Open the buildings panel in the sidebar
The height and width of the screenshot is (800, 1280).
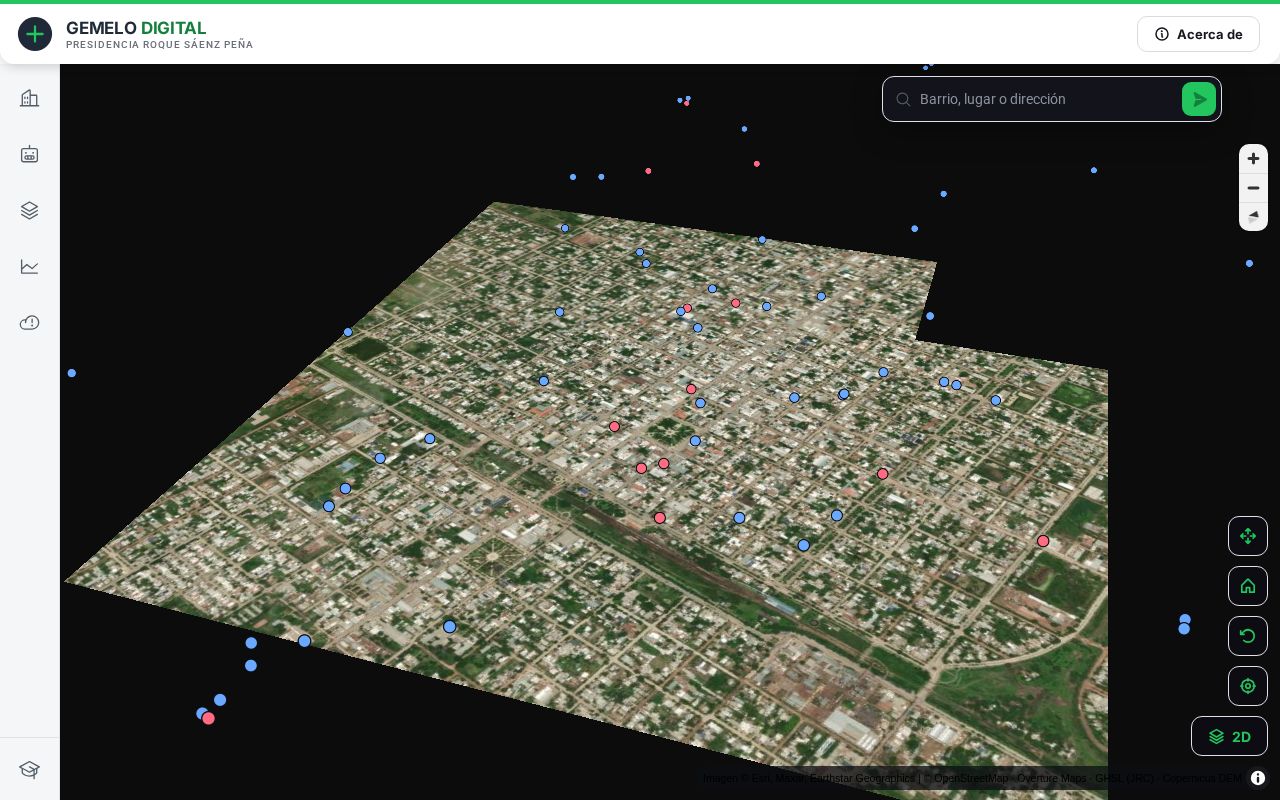(30, 98)
